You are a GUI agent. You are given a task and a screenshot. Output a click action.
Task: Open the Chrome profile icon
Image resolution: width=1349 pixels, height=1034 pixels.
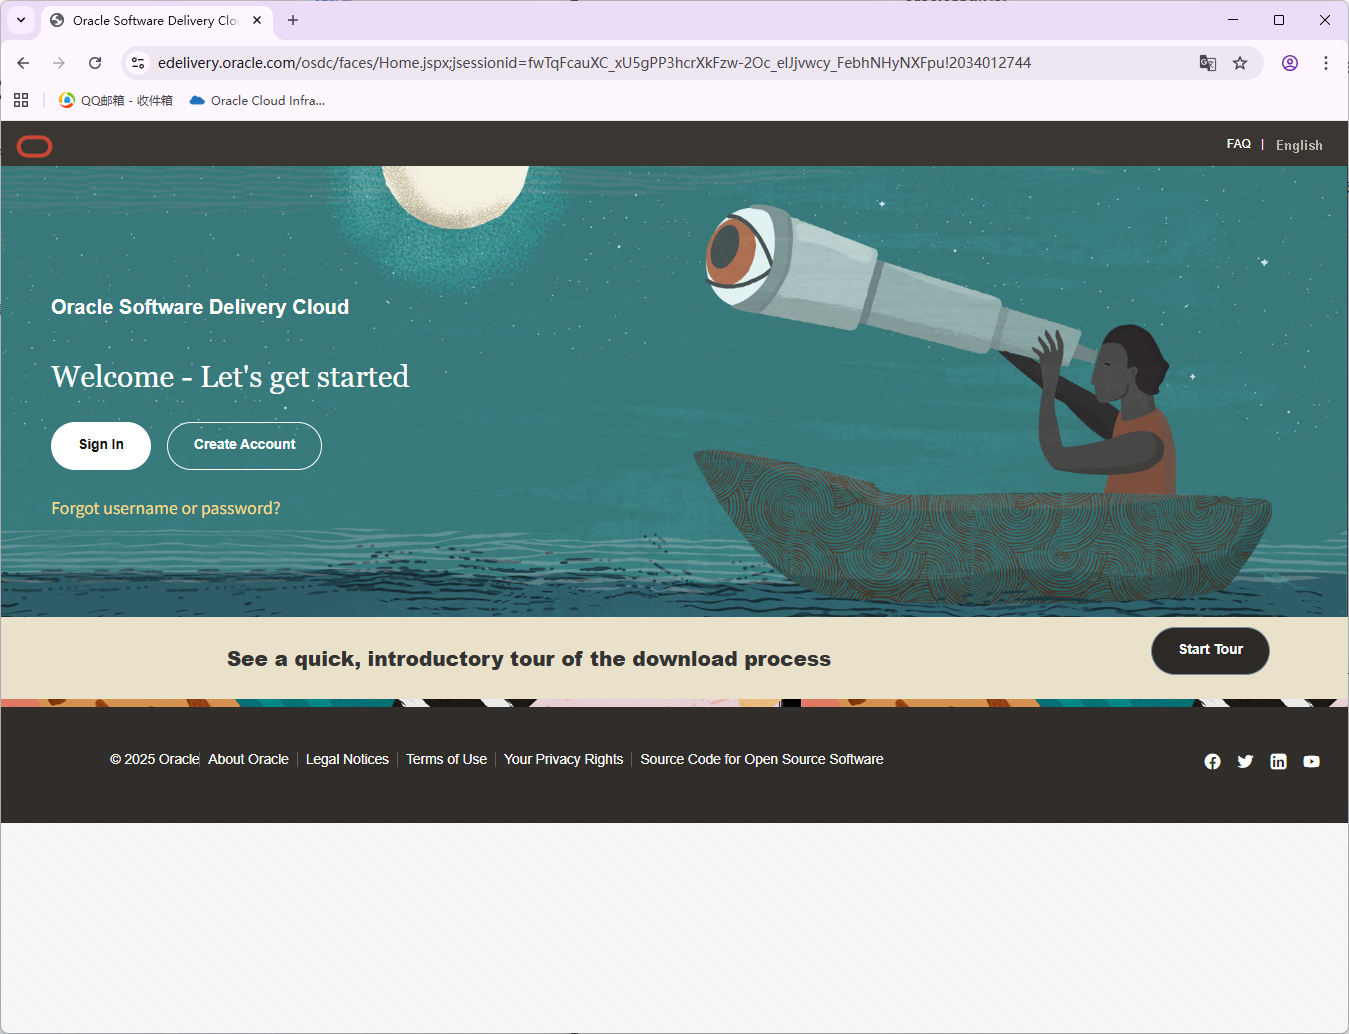[x=1290, y=63]
